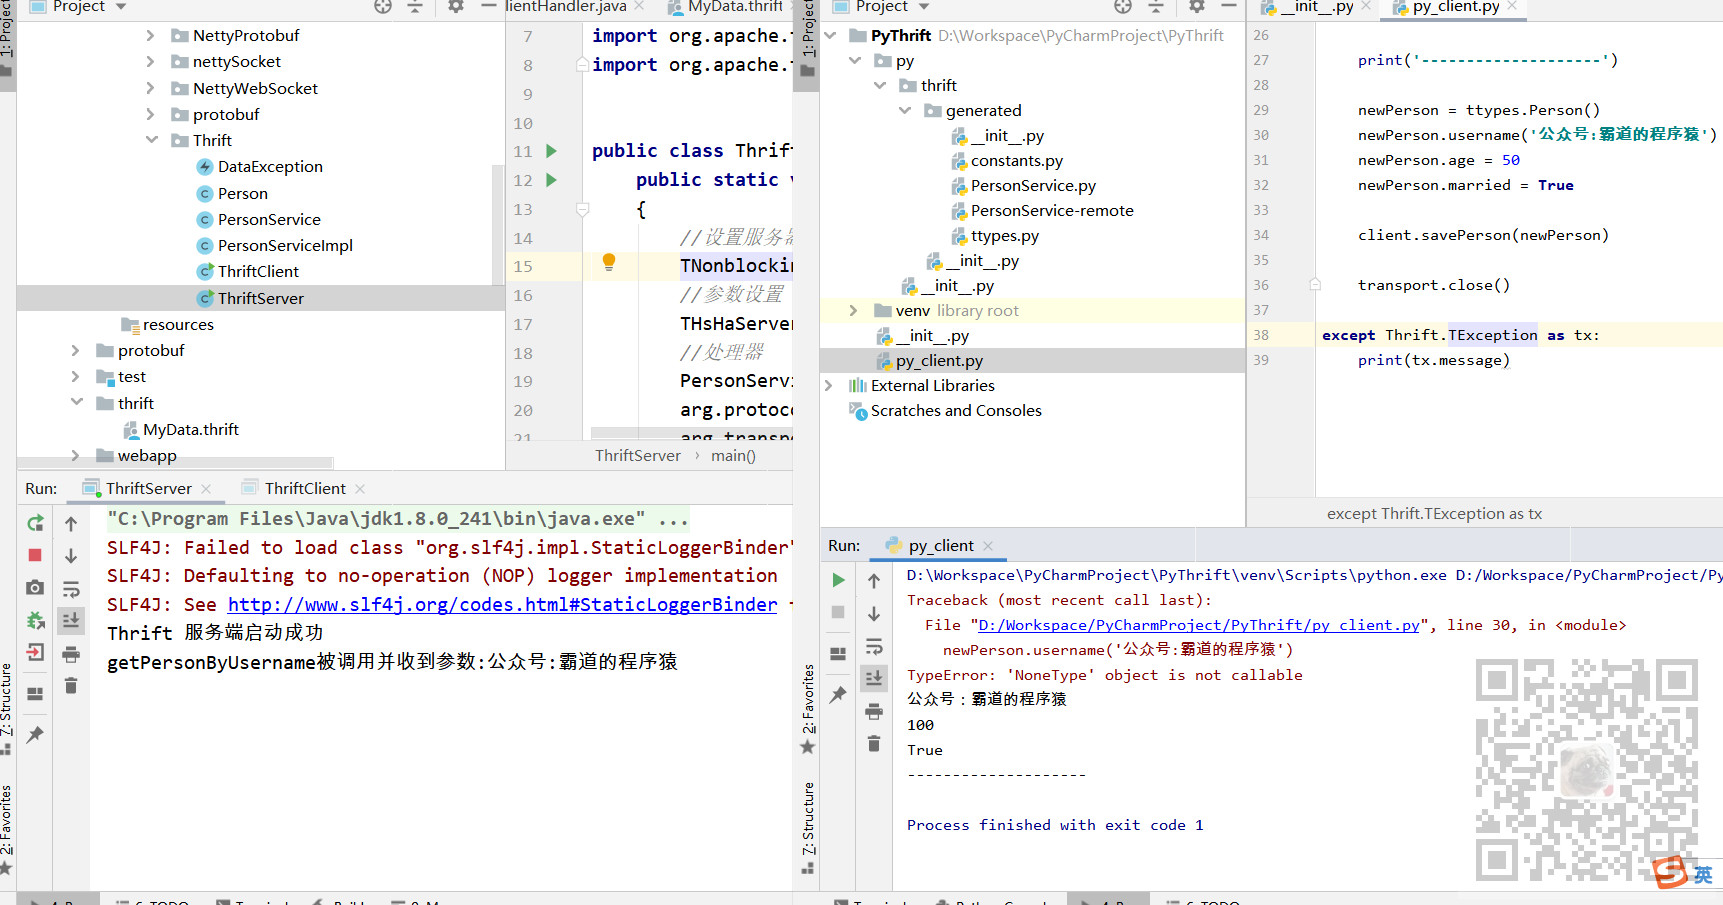Screen dimensions: 1723x905
Task: Close the py_client run tab
Action: [988, 545]
